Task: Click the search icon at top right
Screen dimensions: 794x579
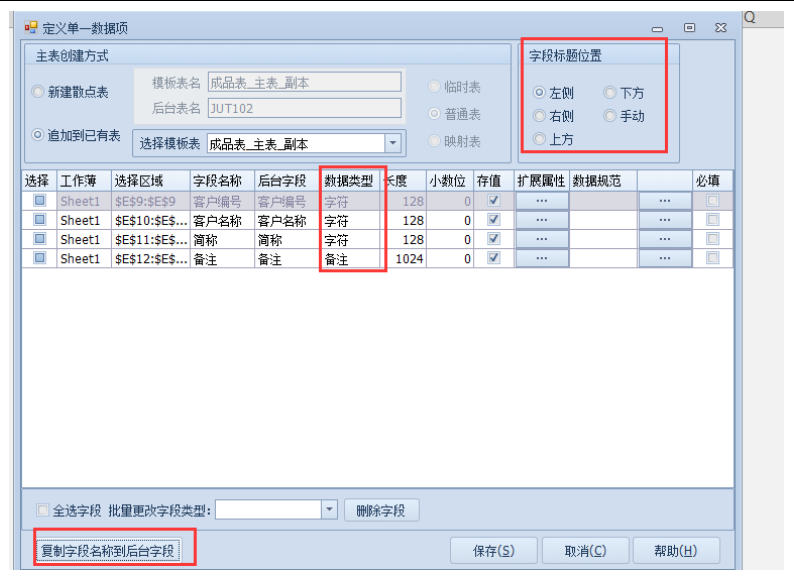Action: point(749,18)
